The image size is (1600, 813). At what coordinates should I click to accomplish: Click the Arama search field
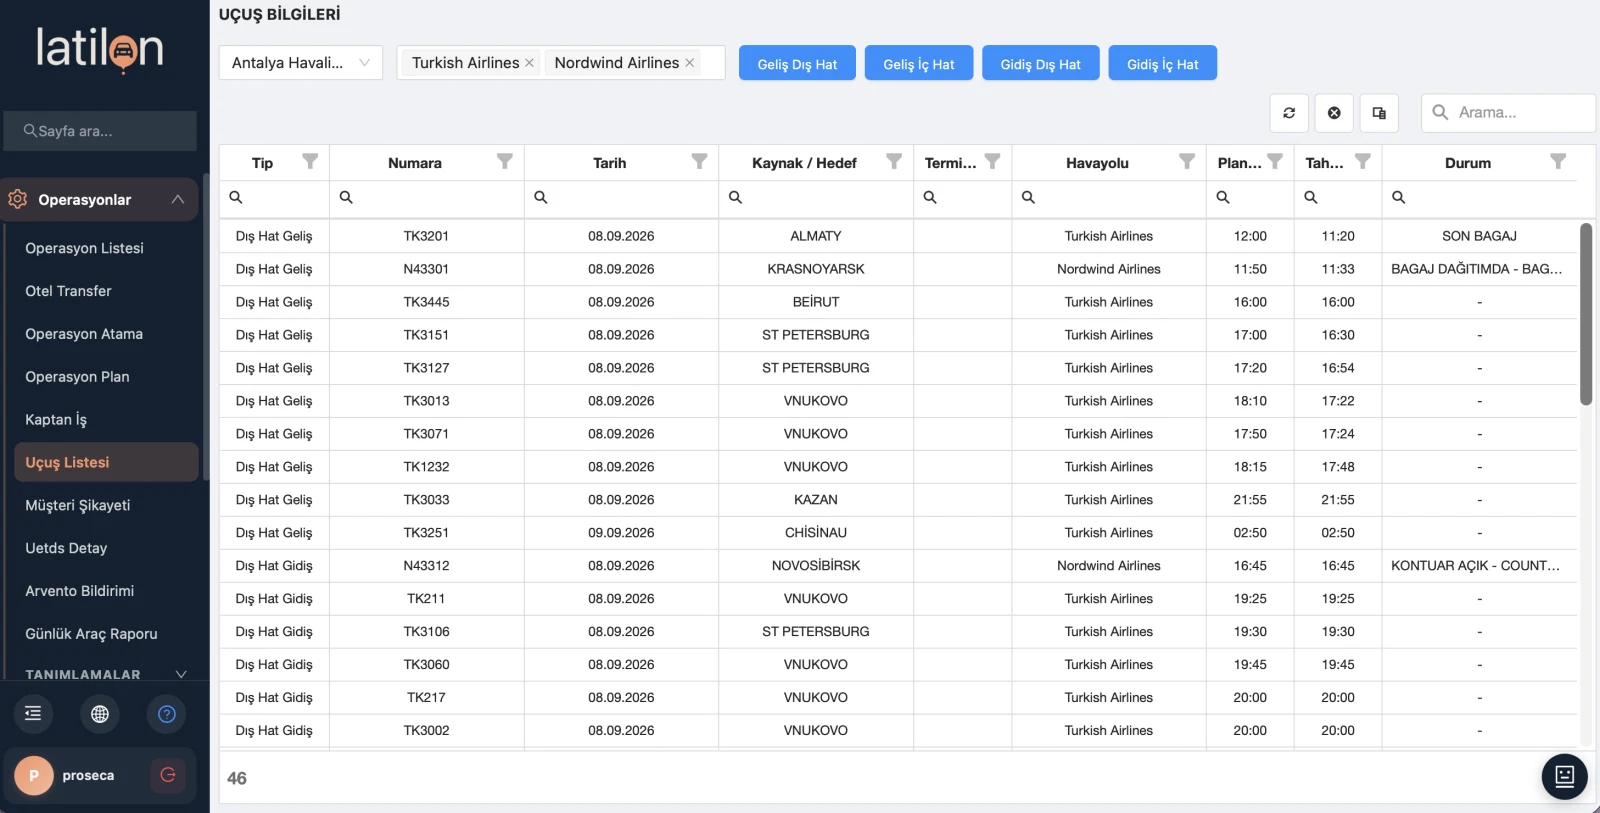[1508, 113]
